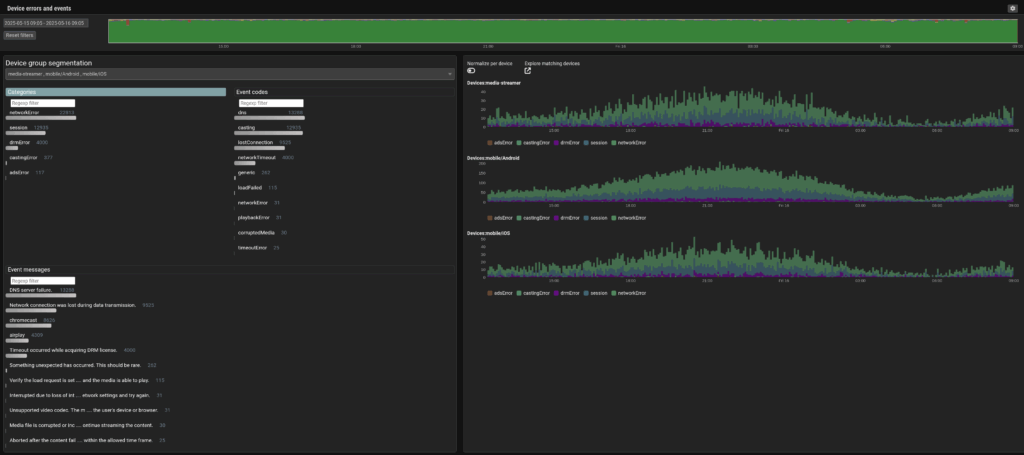
Task: Filter by the networkError category
Action: click(24, 113)
